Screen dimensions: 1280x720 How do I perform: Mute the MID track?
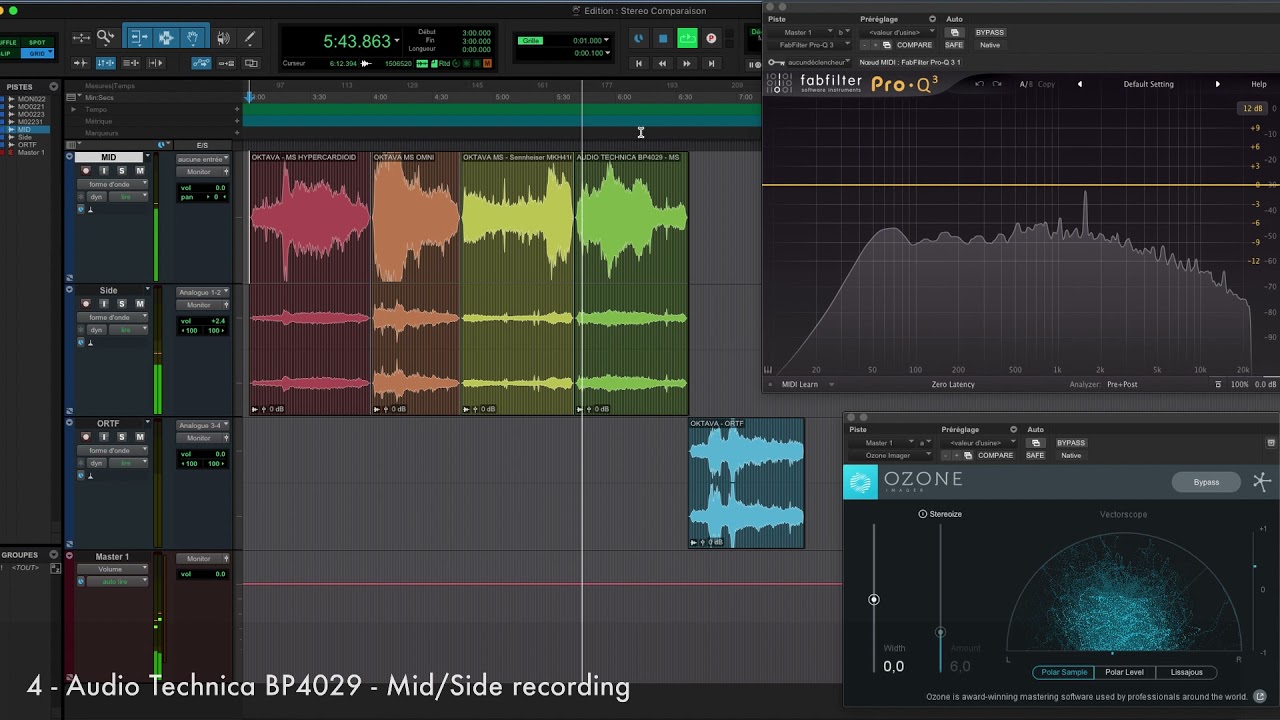point(140,171)
